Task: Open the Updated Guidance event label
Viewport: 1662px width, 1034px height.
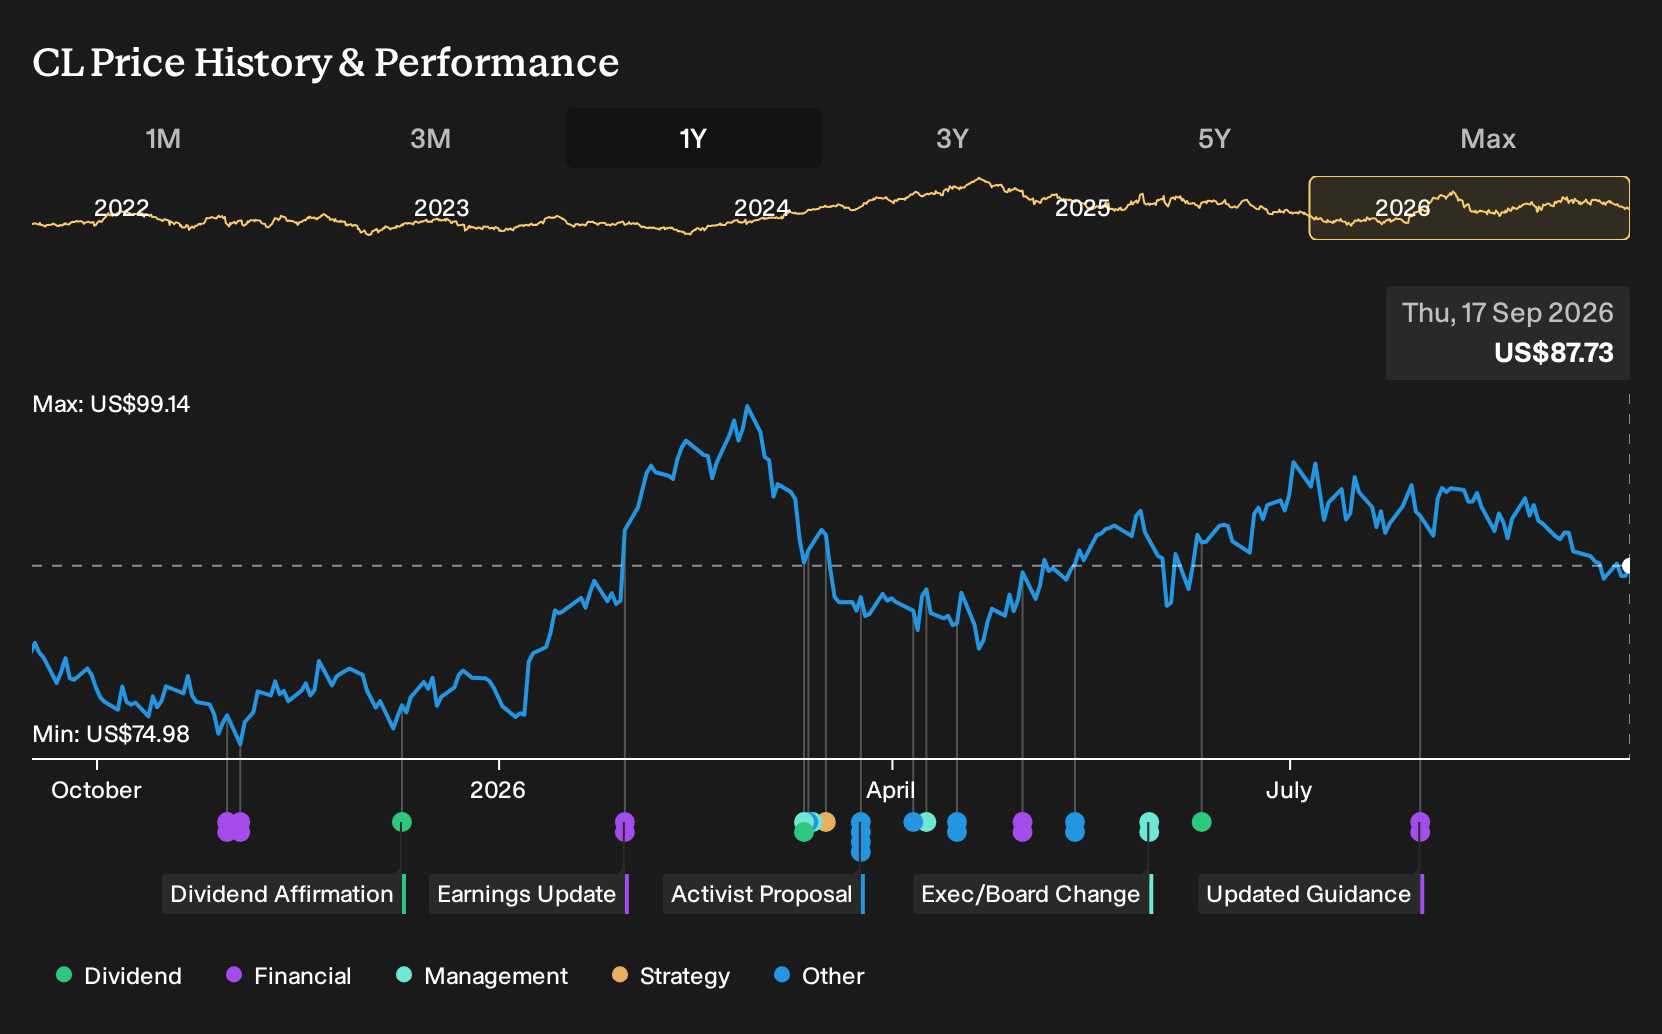Action: [x=1311, y=894]
